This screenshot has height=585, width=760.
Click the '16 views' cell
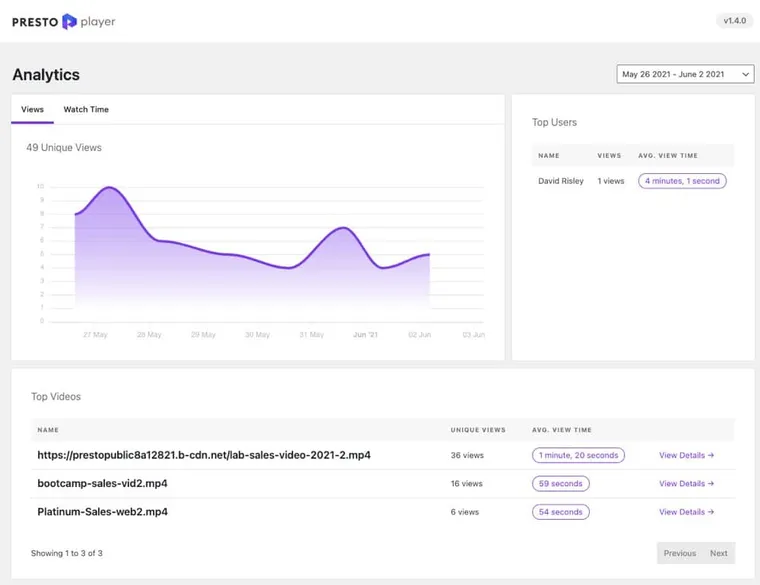(x=467, y=483)
